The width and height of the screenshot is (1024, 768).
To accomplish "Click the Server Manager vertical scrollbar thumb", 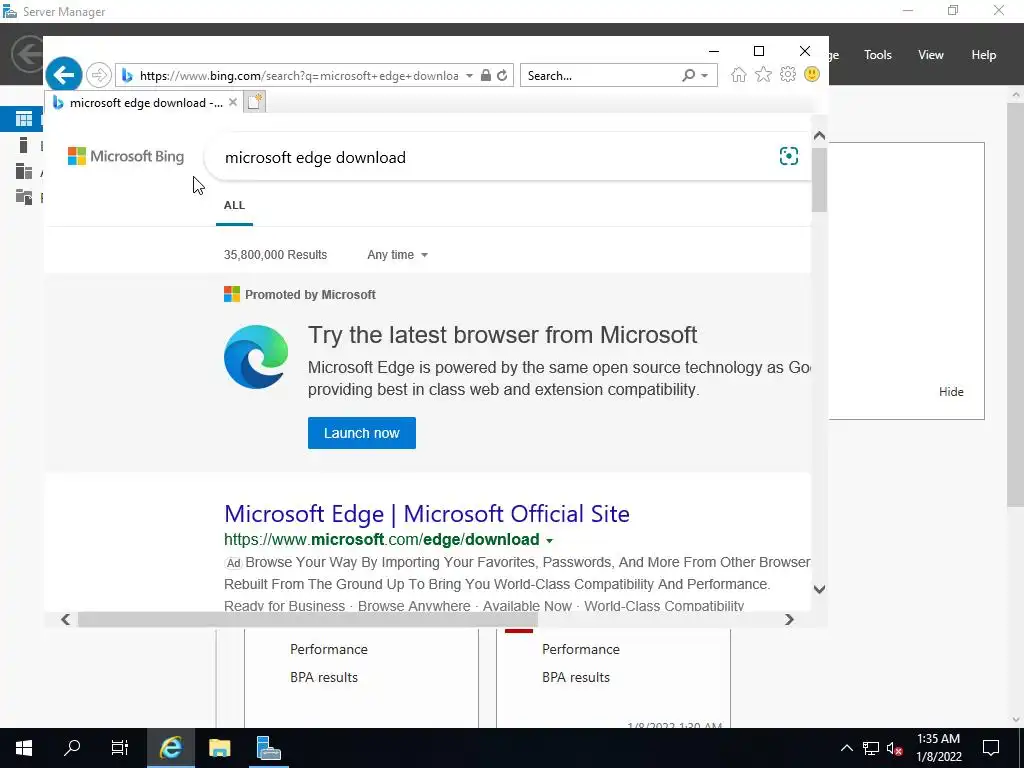I will (x=1016, y=304).
